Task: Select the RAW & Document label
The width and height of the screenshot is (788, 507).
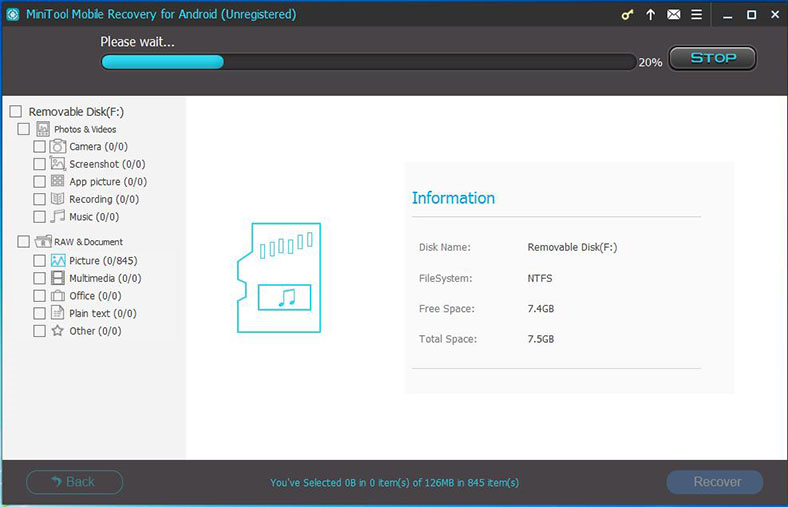Action: click(x=88, y=242)
